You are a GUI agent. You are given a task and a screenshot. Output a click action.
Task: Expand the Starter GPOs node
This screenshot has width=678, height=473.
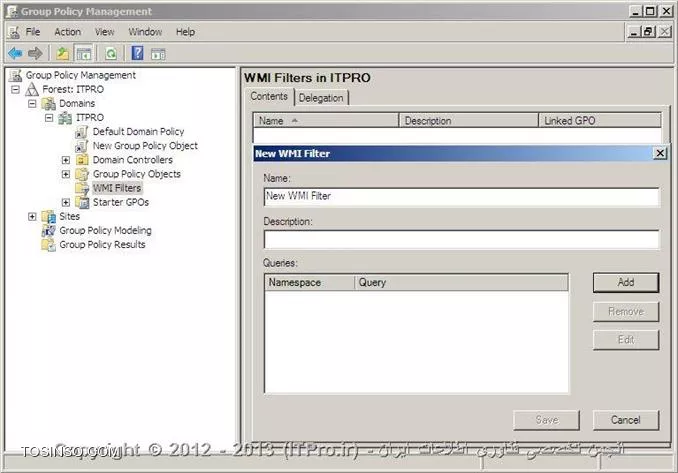pyautogui.click(x=66, y=202)
